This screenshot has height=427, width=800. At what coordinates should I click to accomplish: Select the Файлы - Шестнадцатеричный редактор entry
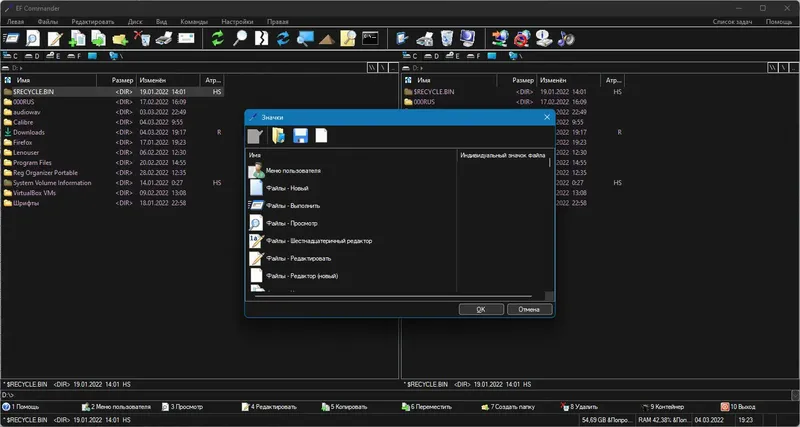319,241
